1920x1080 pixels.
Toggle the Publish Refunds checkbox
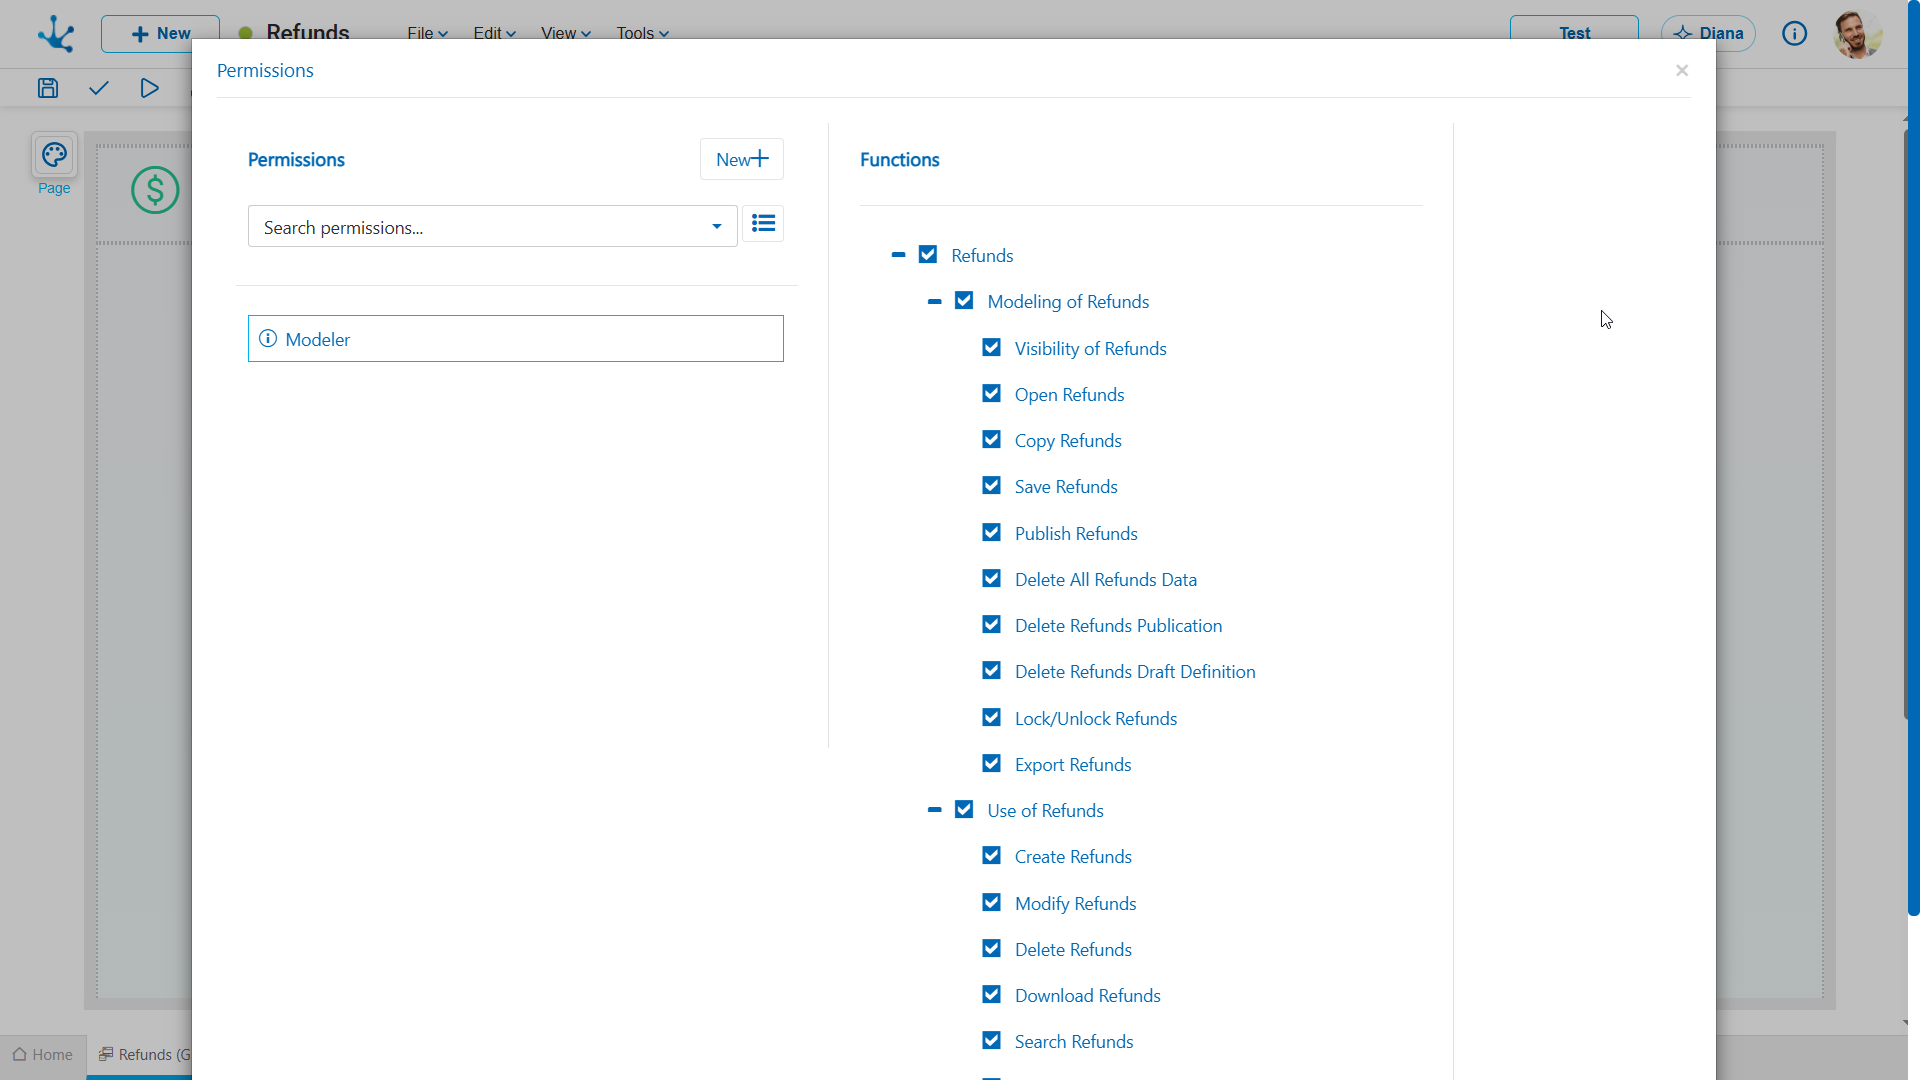[991, 533]
